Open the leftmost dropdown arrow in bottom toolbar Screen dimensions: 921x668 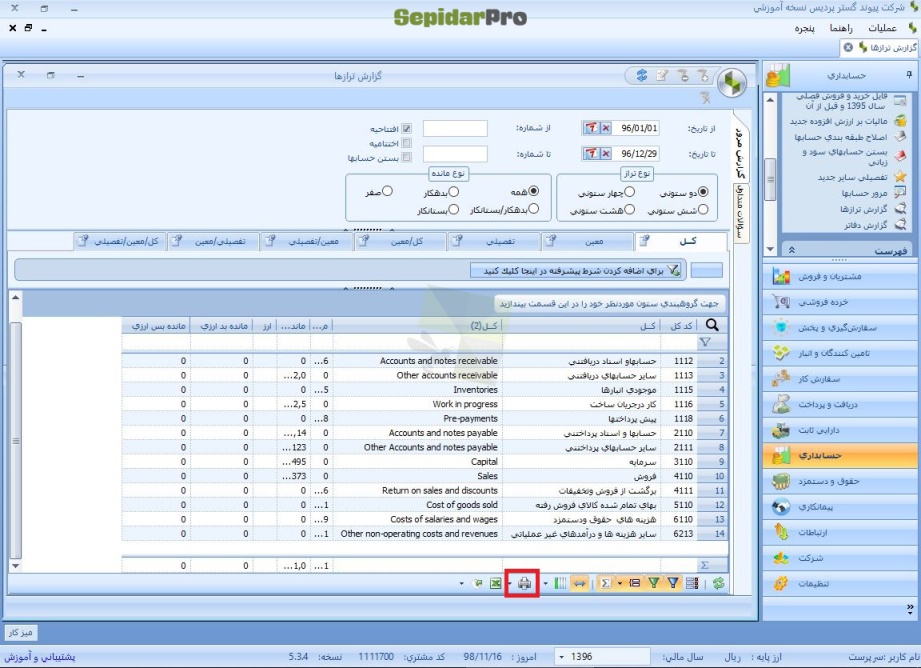coord(461,583)
